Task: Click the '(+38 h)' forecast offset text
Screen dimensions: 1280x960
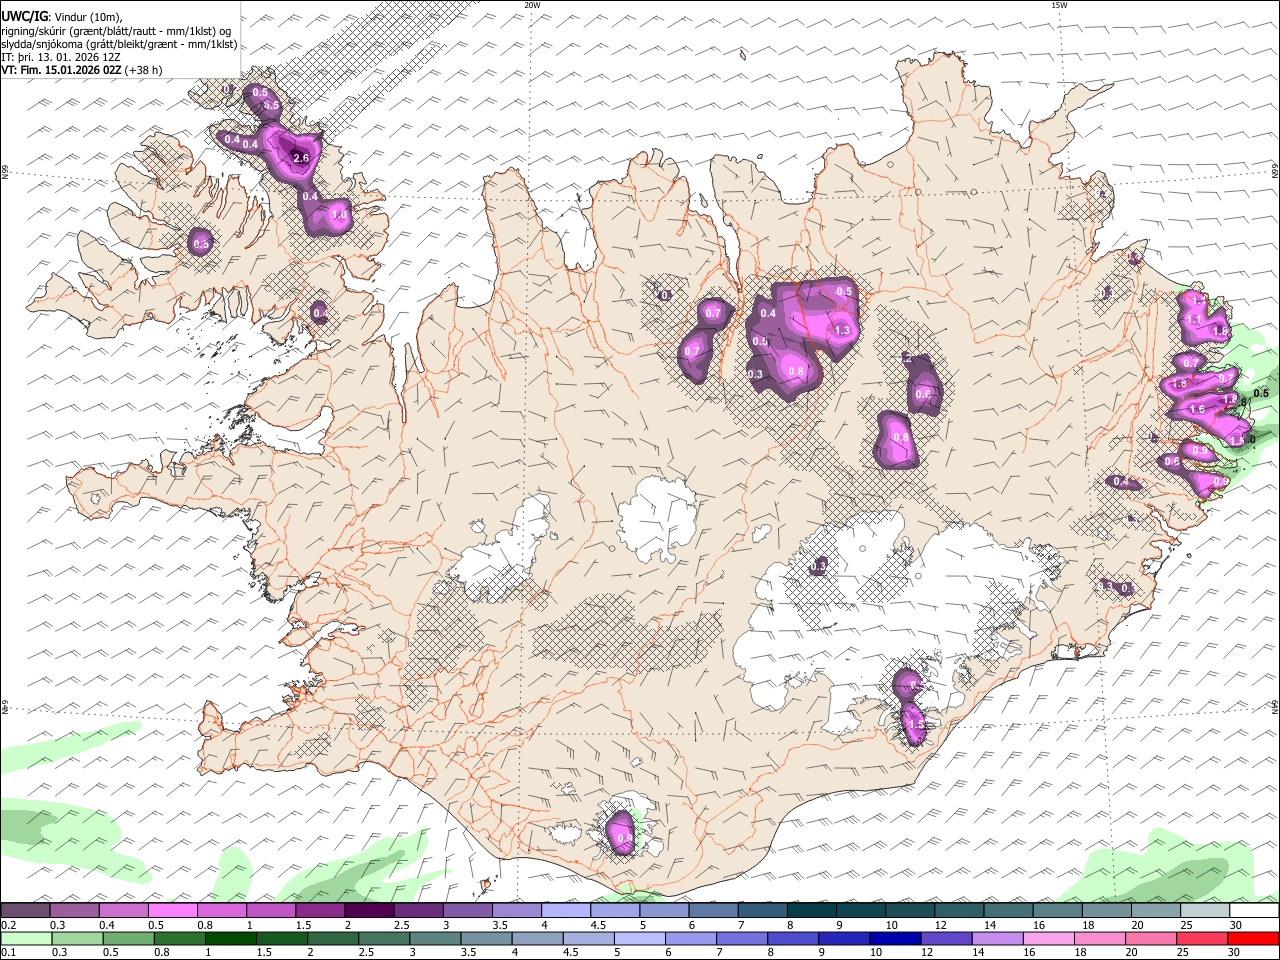Action: coord(145,70)
